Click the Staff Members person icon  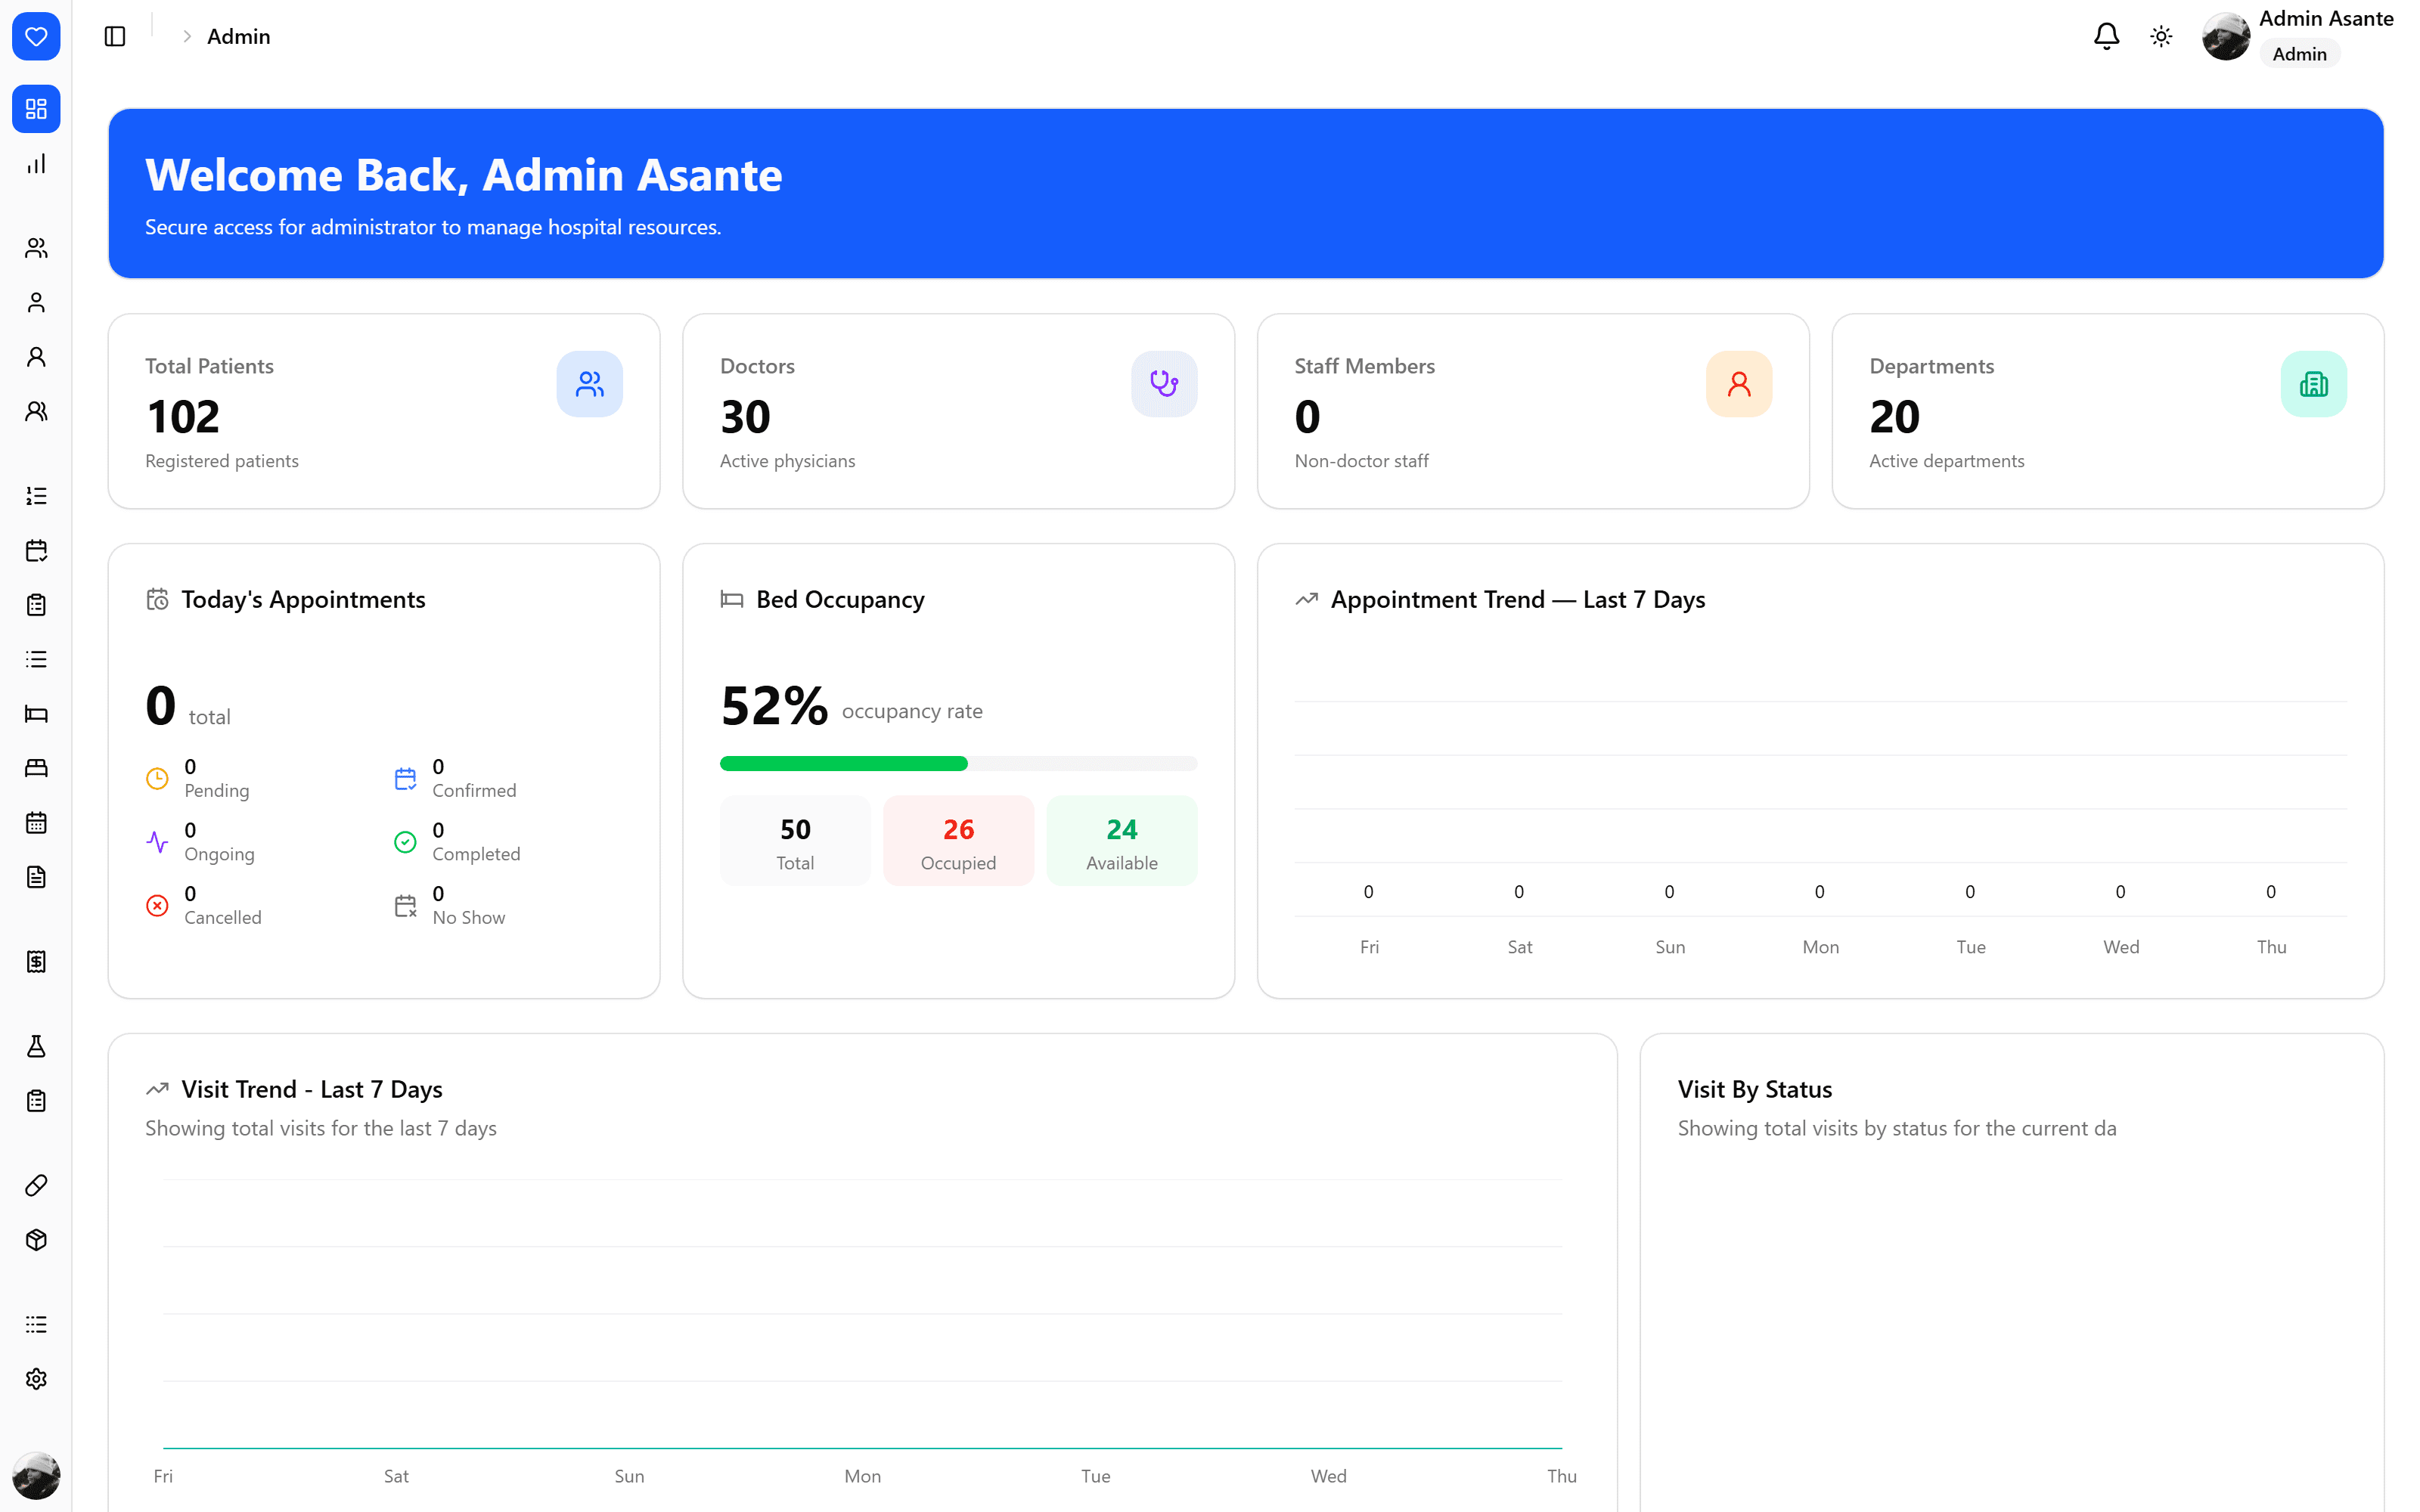tap(1739, 384)
